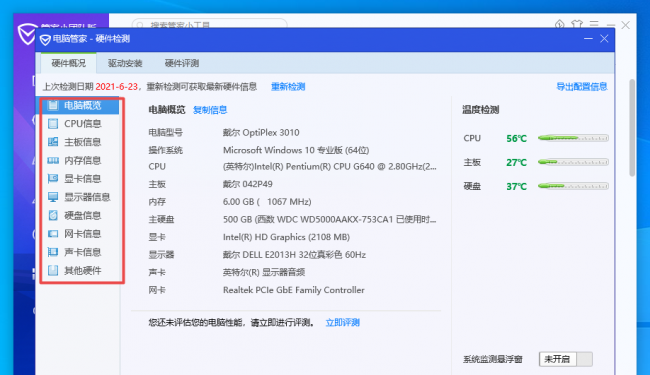Select the 电脑概览 sidebar icon
The width and height of the screenshot is (650, 375).
point(53,105)
